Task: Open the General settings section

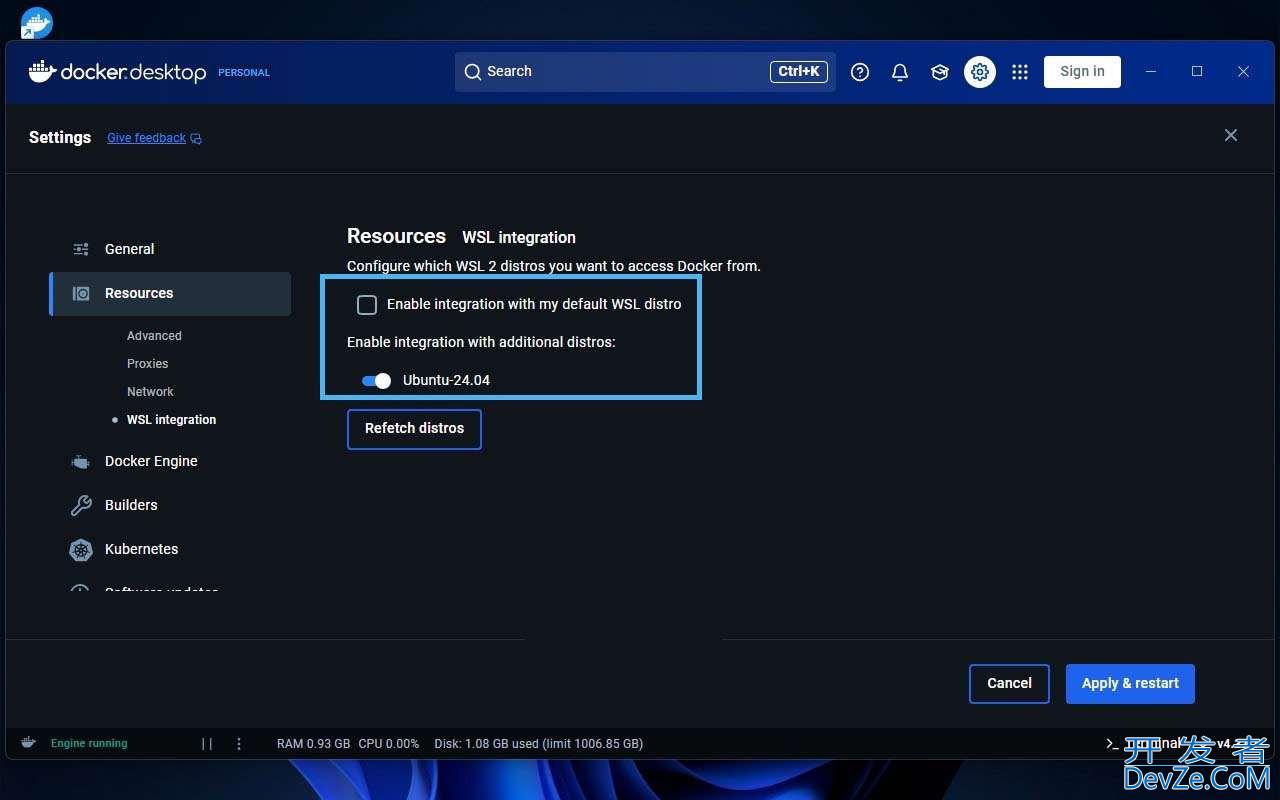Action: tap(170, 249)
